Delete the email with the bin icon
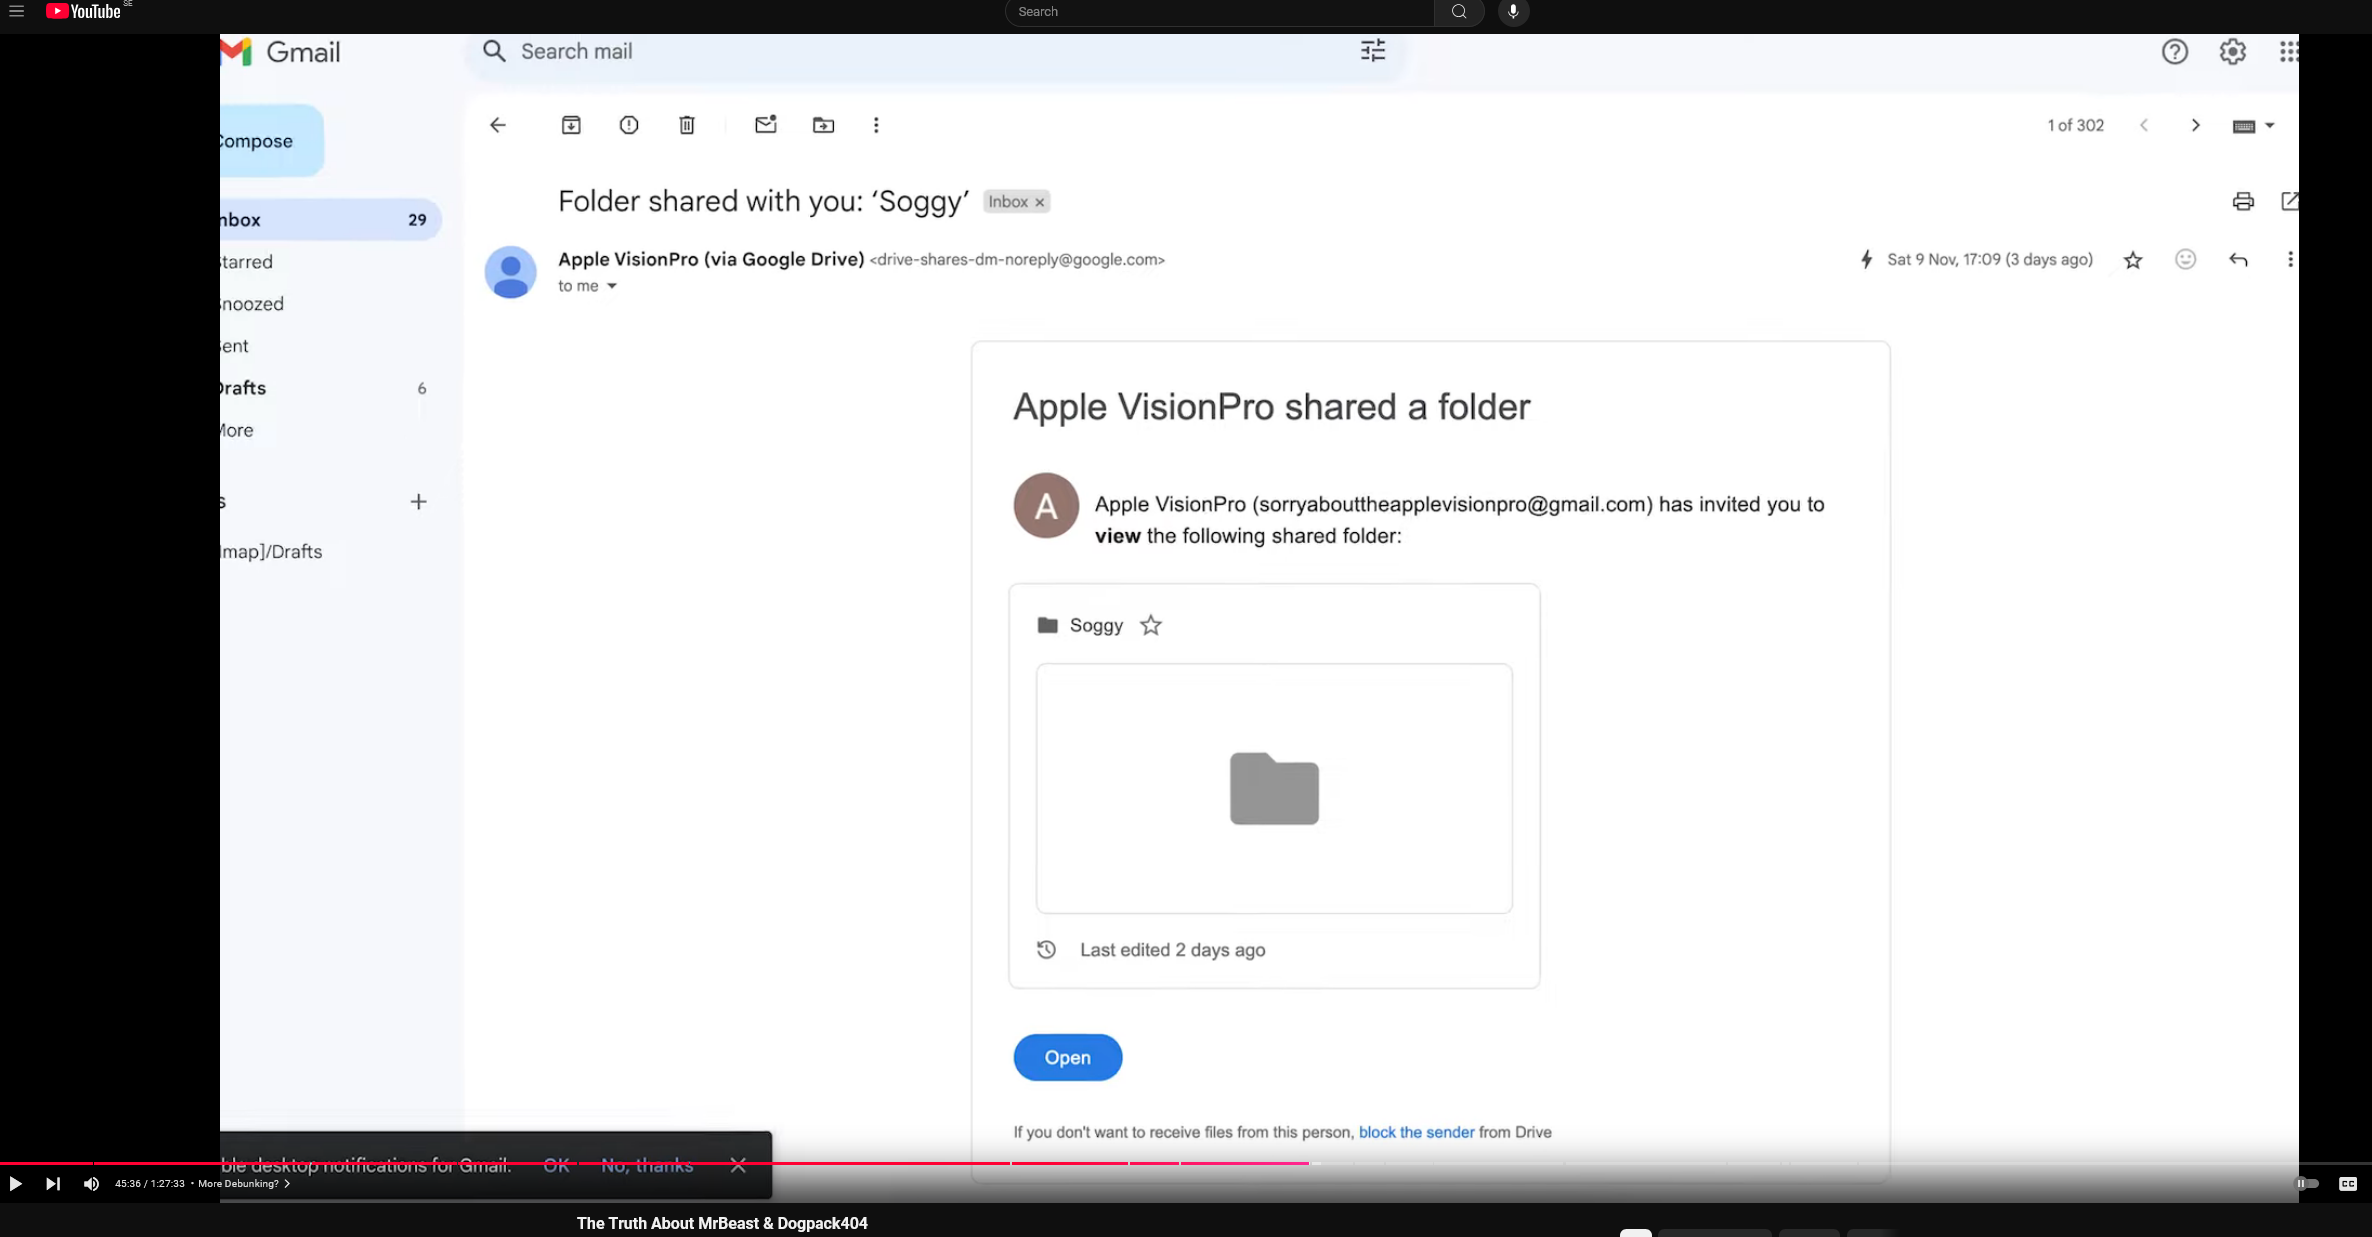This screenshot has width=2372, height=1237. (x=687, y=125)
